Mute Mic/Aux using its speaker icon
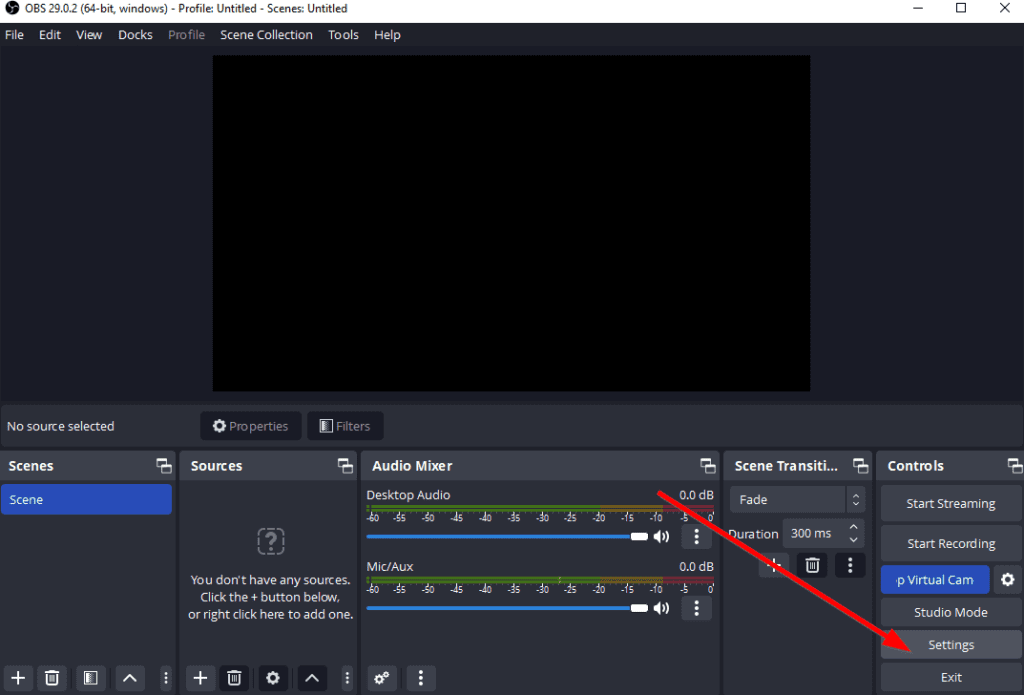This screenshot has height=695, width=1024. (x=661, y=608)
